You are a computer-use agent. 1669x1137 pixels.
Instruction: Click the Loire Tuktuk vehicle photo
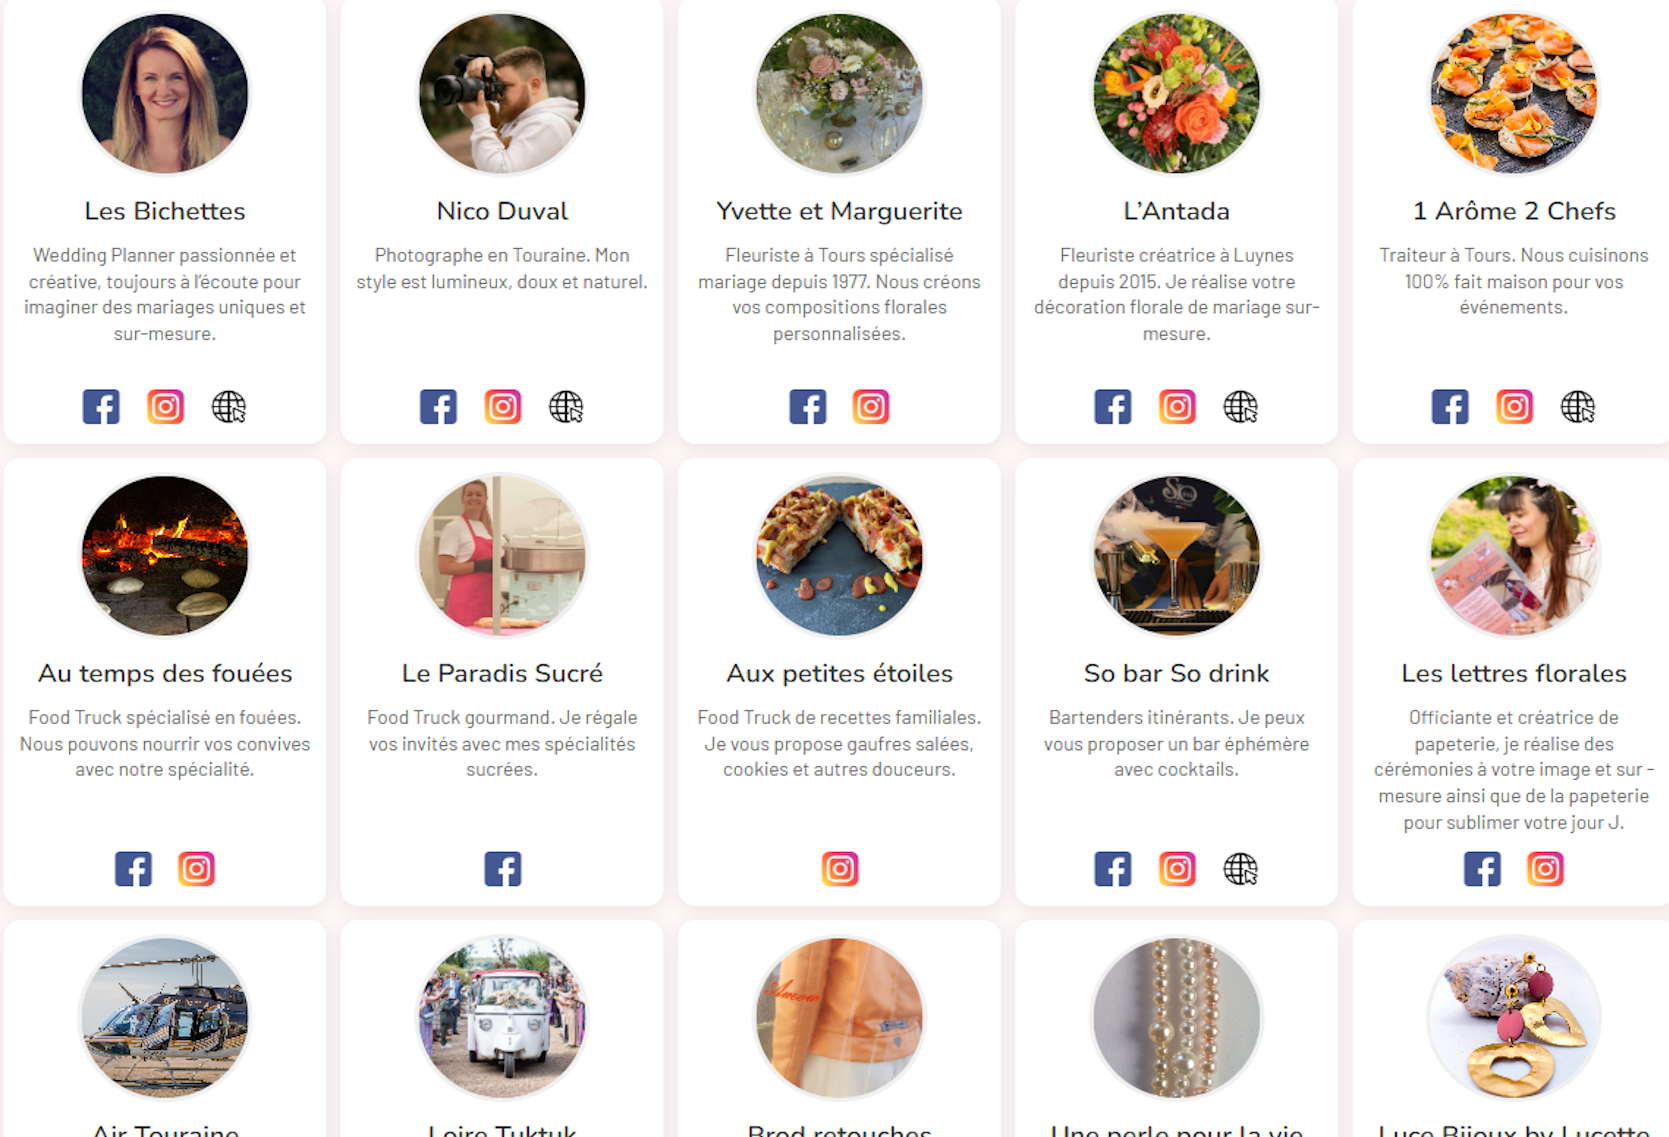(x=502, y=1017)
